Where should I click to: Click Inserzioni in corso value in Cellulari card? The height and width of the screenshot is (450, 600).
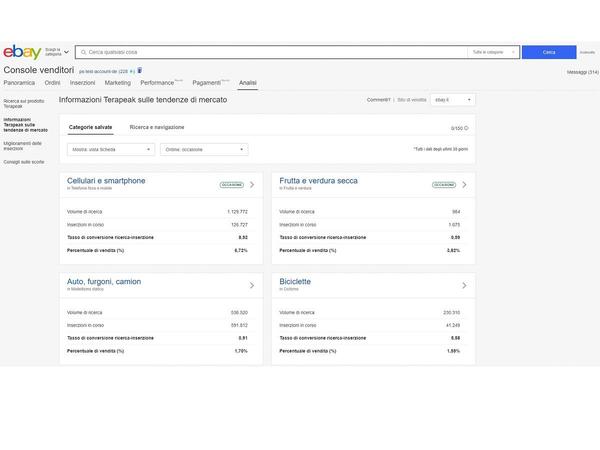click(239, 225)
